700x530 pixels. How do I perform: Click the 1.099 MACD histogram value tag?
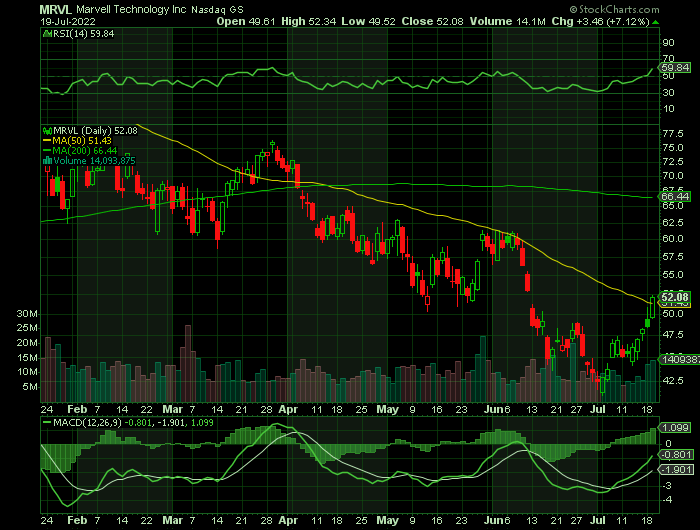tap(675, 428)
